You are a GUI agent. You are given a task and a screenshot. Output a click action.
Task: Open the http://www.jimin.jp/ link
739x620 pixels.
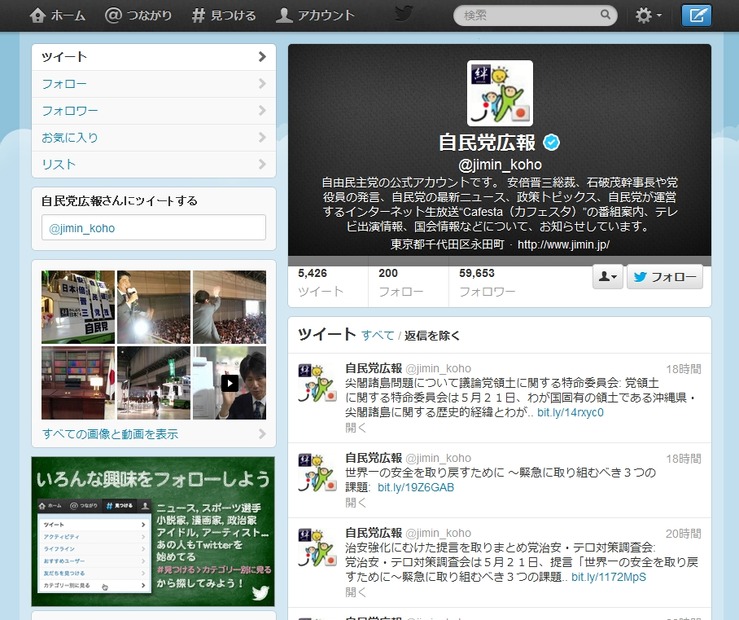tap(563, 245)
